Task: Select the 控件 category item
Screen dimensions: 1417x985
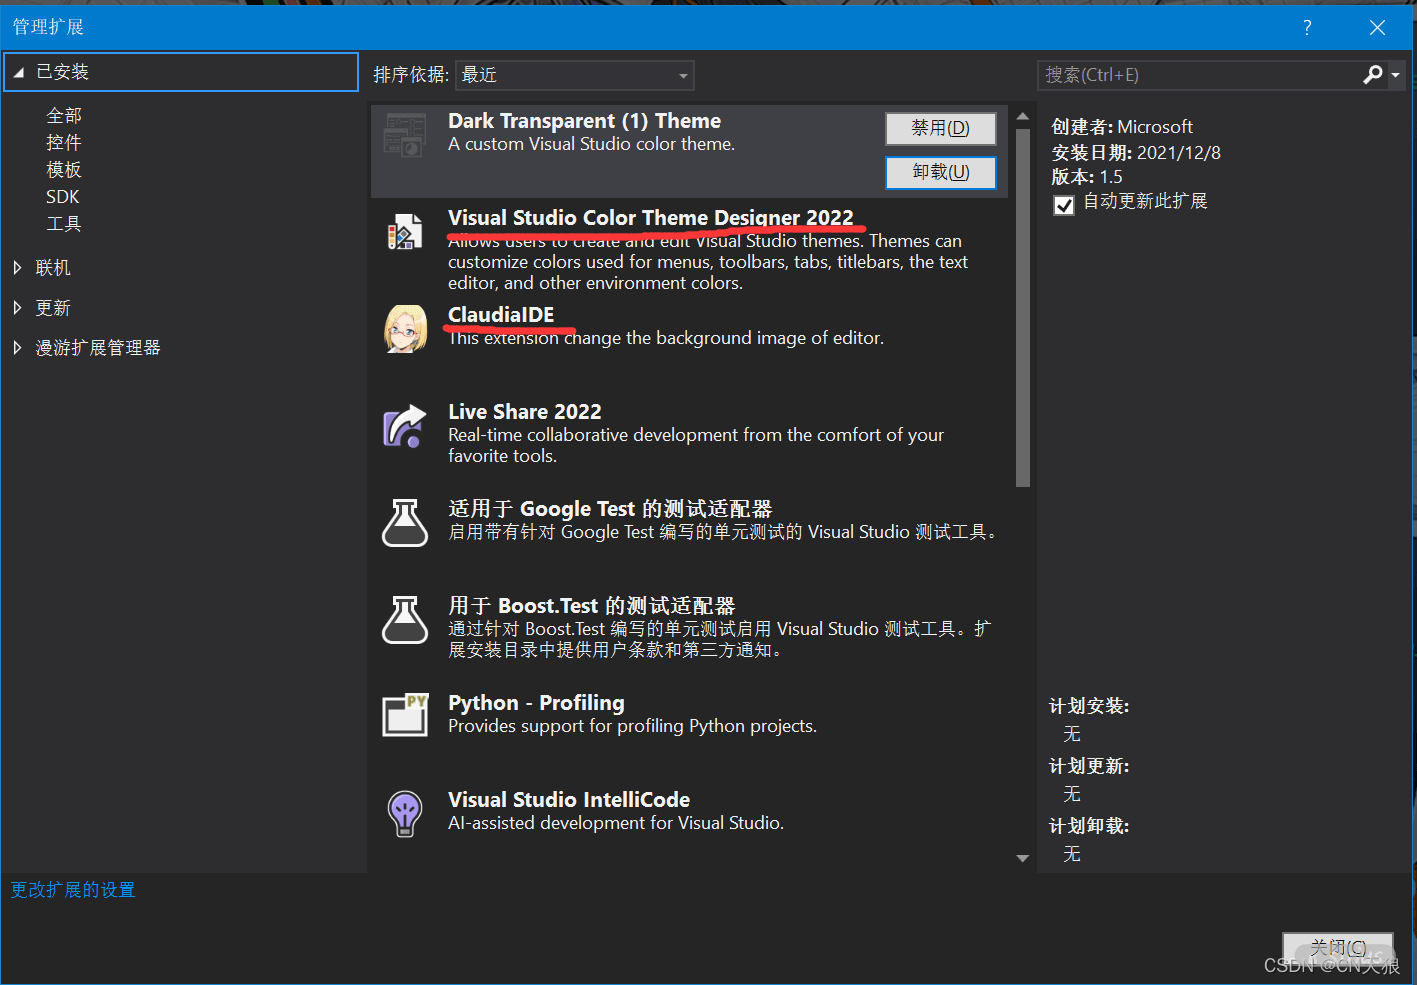Action: [x=64, y=143]
